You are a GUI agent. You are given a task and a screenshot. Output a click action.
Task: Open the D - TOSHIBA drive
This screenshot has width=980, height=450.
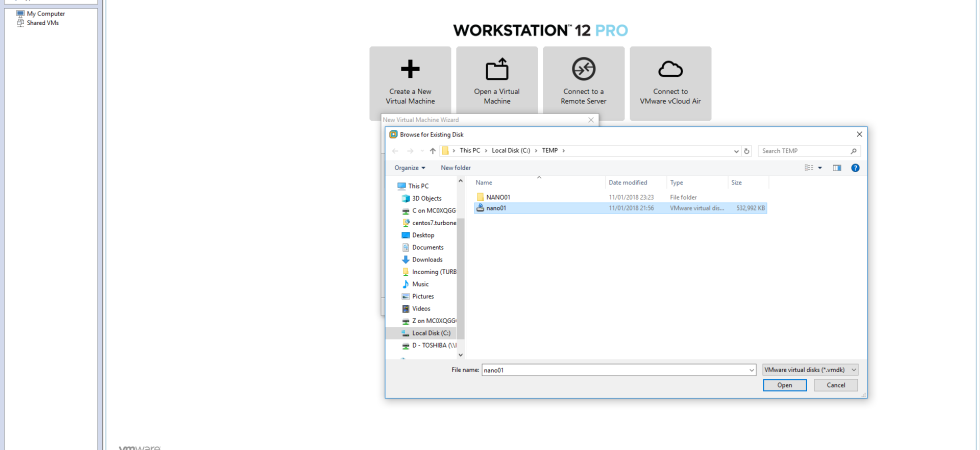point(429,345)
